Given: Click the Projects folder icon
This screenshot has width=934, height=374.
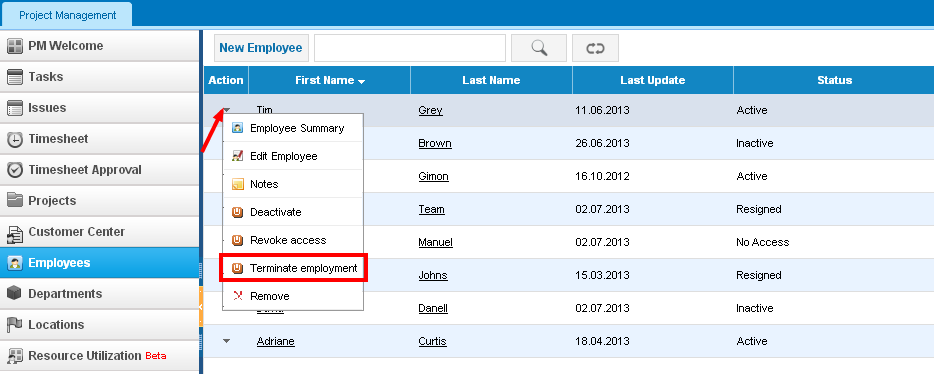Looking at the screenshot, I should 15,201.
